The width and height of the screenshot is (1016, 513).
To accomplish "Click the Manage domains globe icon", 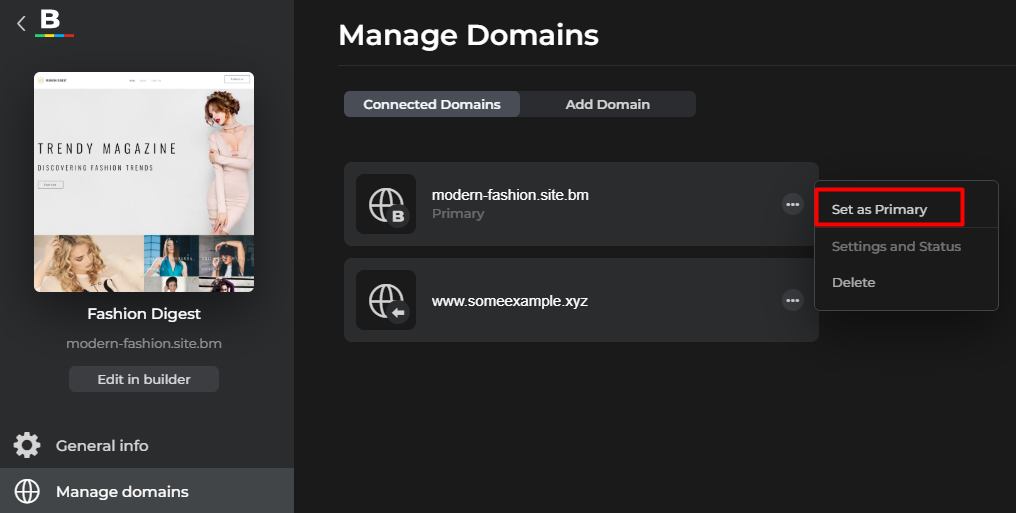I will click(x=27, y=492).
